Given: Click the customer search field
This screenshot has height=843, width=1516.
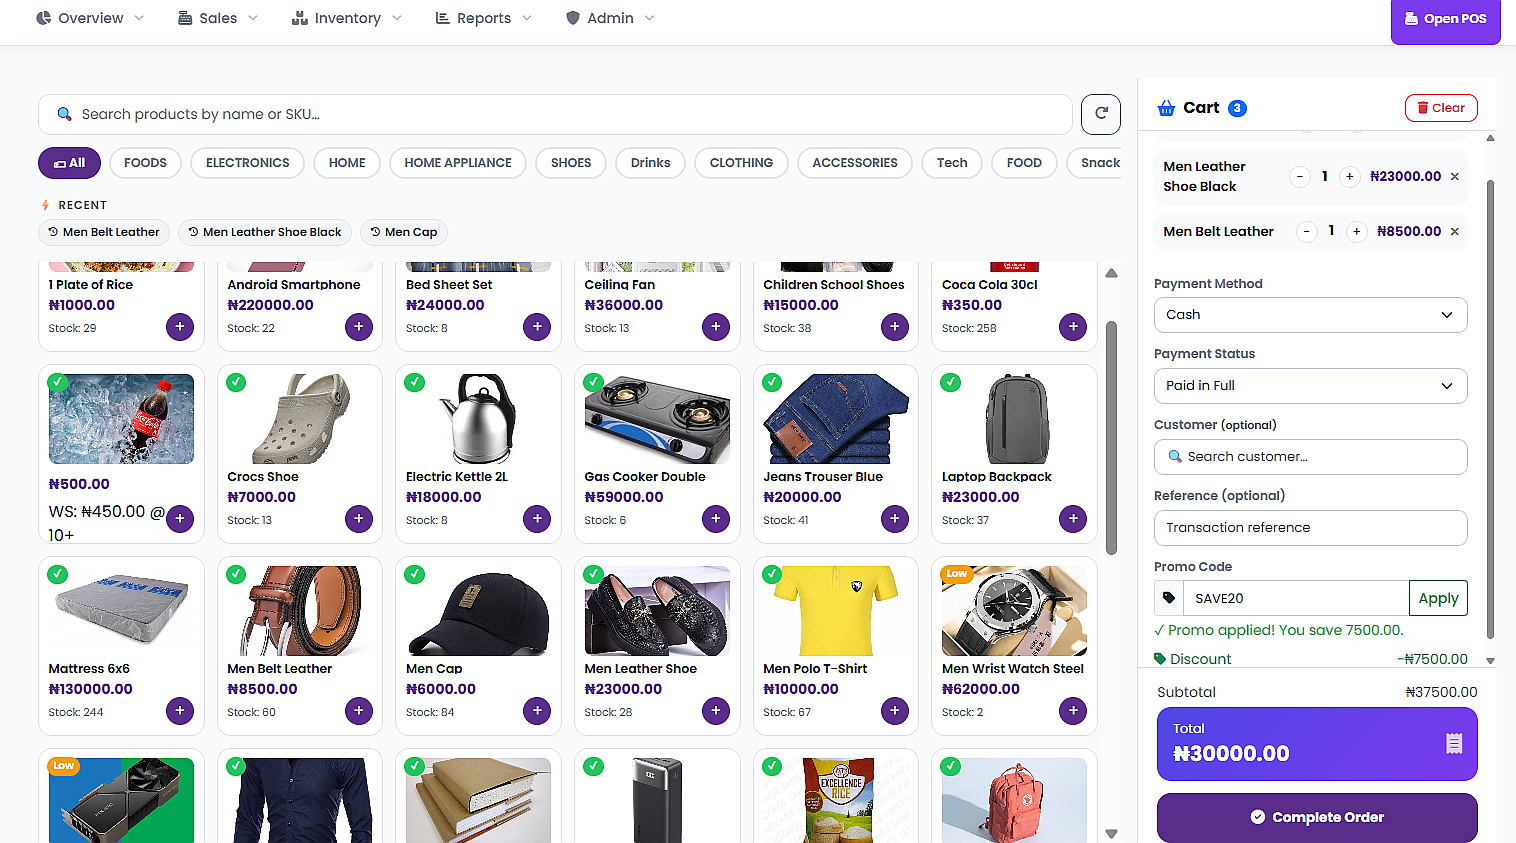Looking at the screenshot, I should tap(1310, 457).
